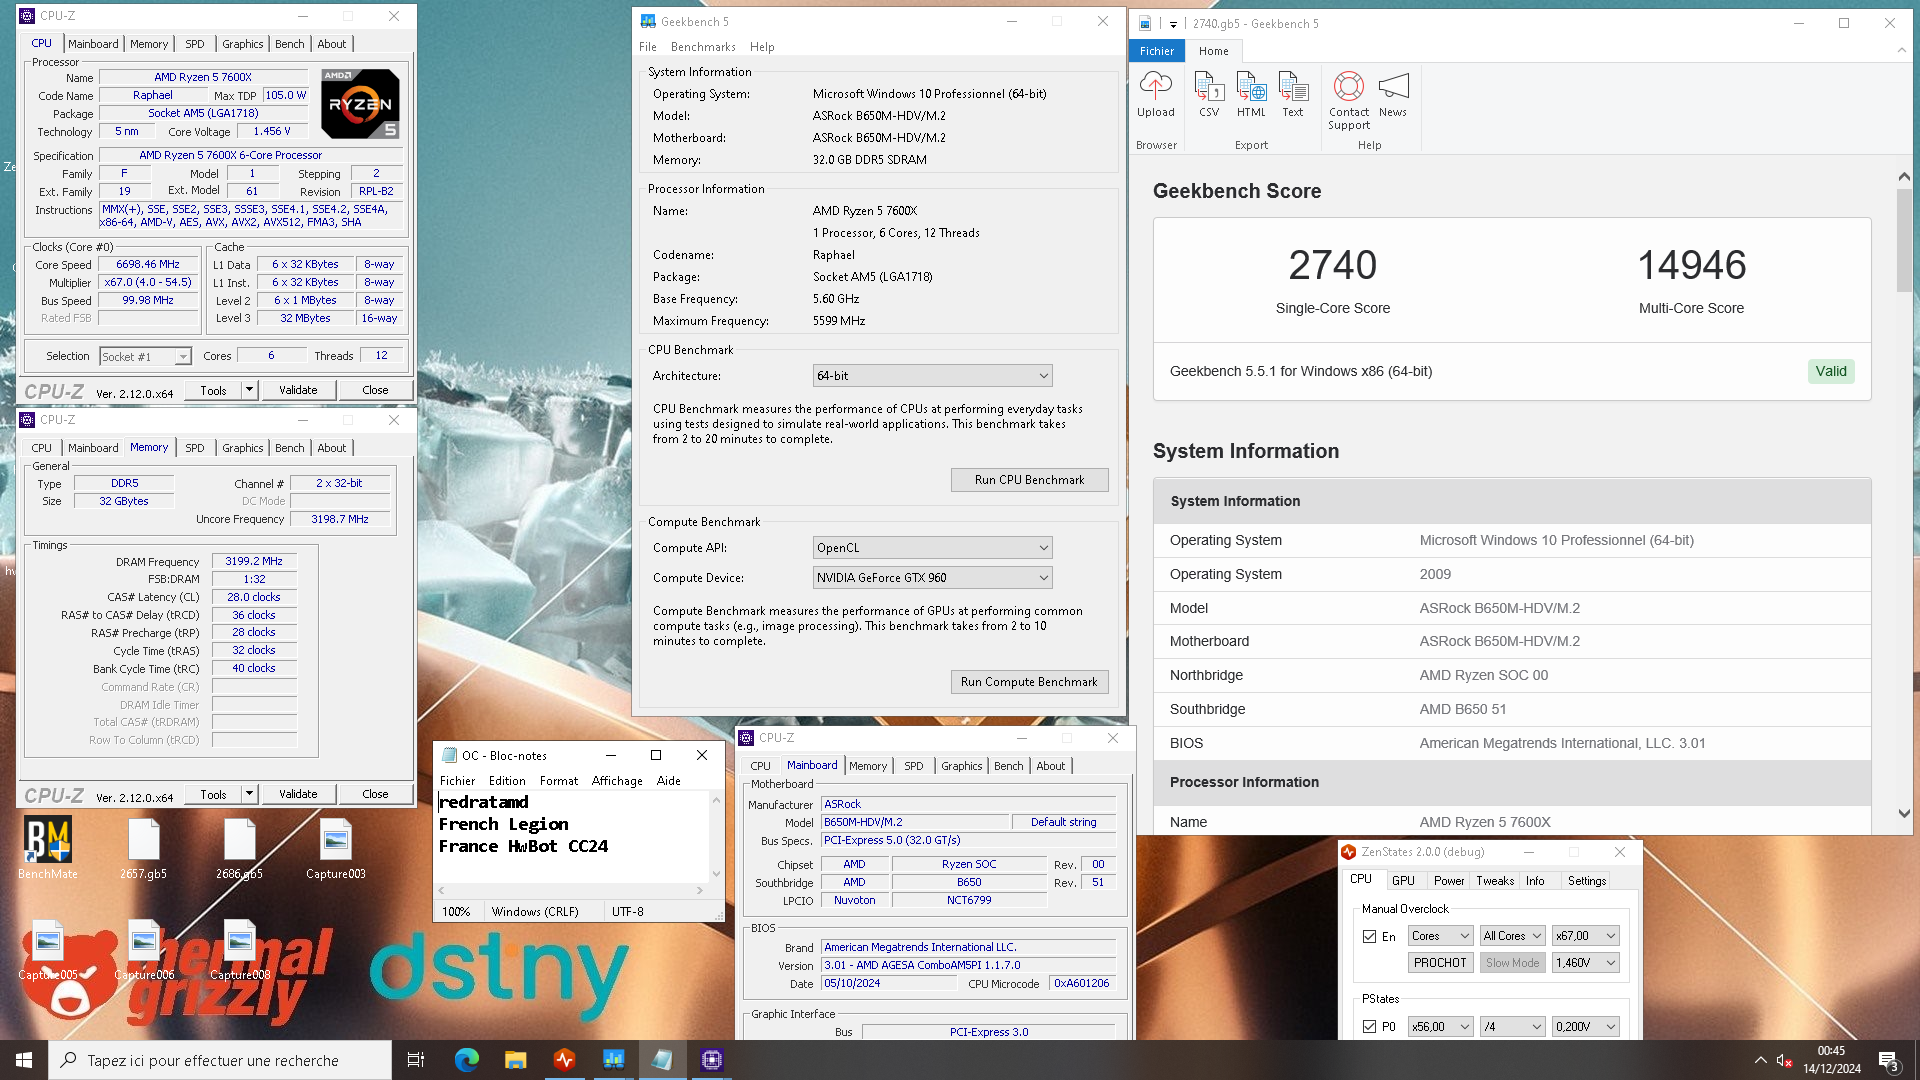Switch to ZenStates app in taskbar
This screenshot has height=1080, width=1920.
coord(565,1060)
